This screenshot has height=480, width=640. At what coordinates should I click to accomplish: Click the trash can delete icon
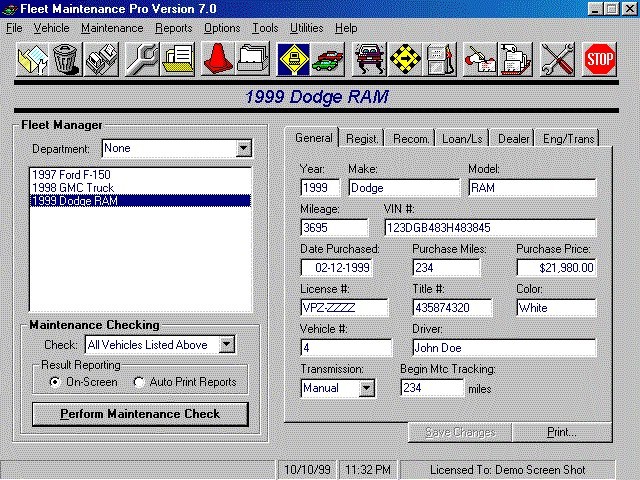(x=65, y=60)
